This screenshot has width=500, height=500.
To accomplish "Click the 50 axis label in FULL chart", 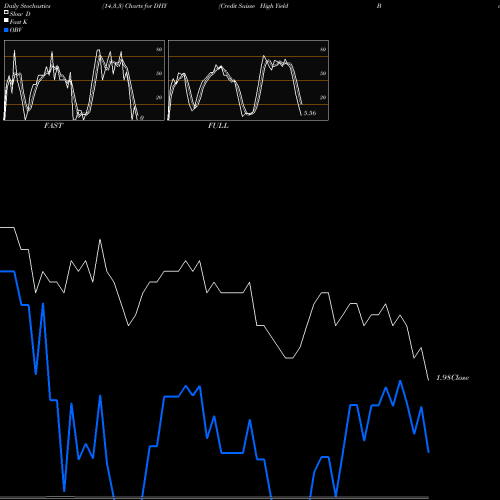I will 323,73.
